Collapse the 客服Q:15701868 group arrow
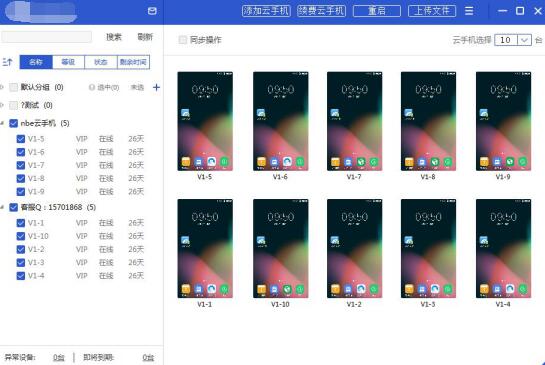This screenshot has height=365, width=545. tap(2, 207)
